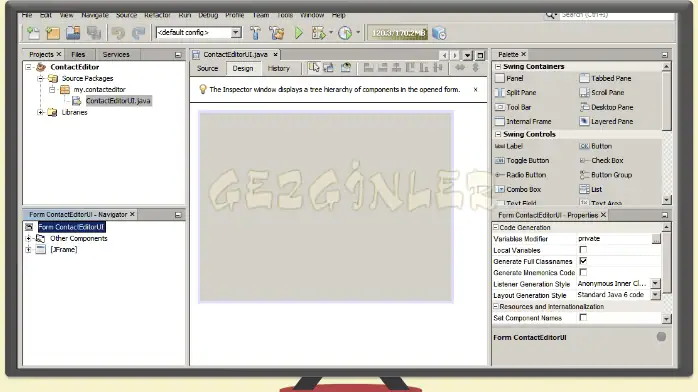The image size is (698, 392).
Task: Switch to the Files tab
Action: pos(78,54)
